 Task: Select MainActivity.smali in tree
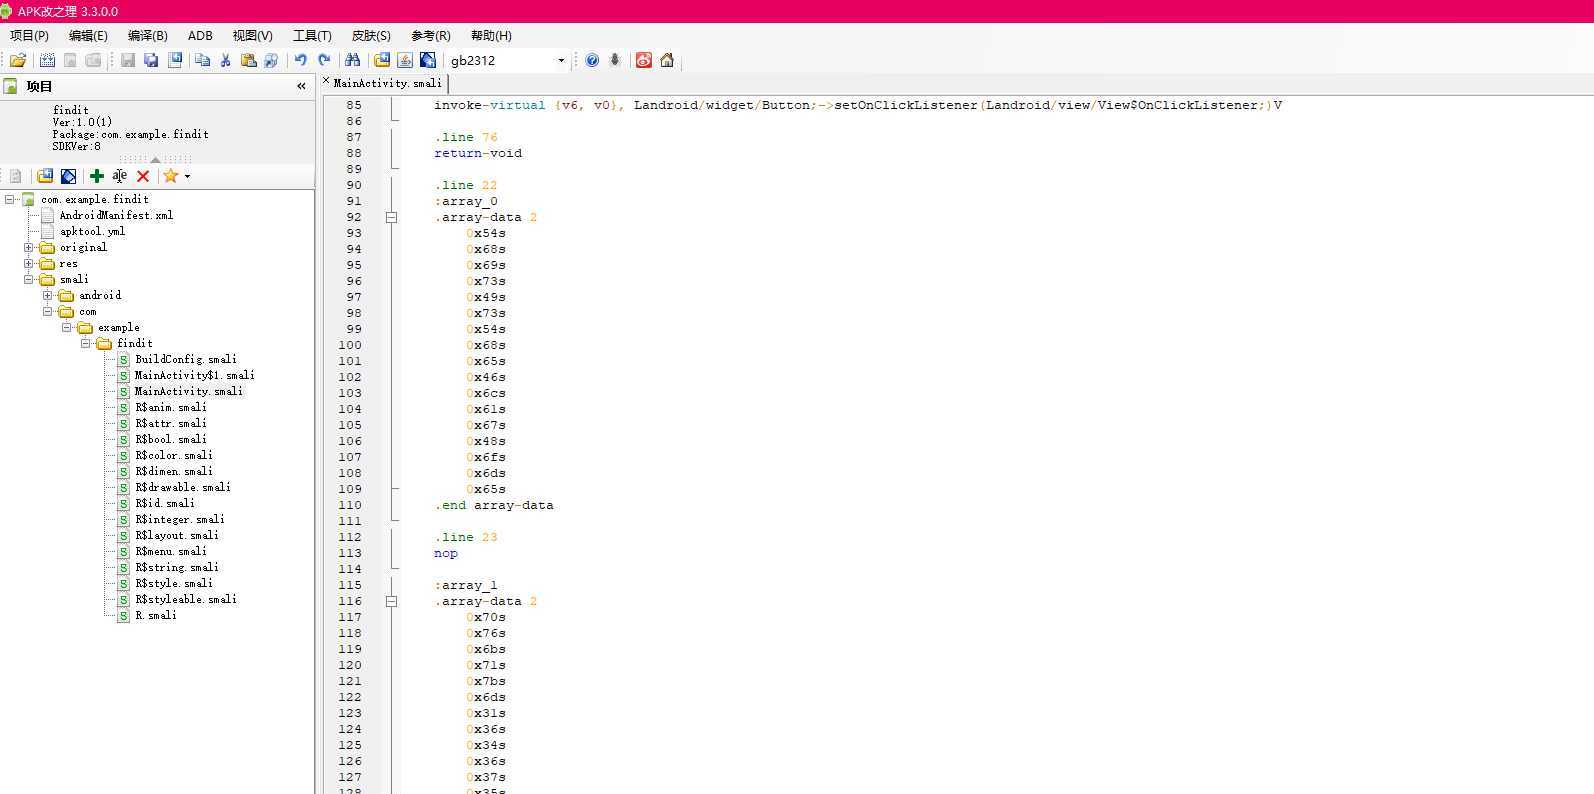189,391
